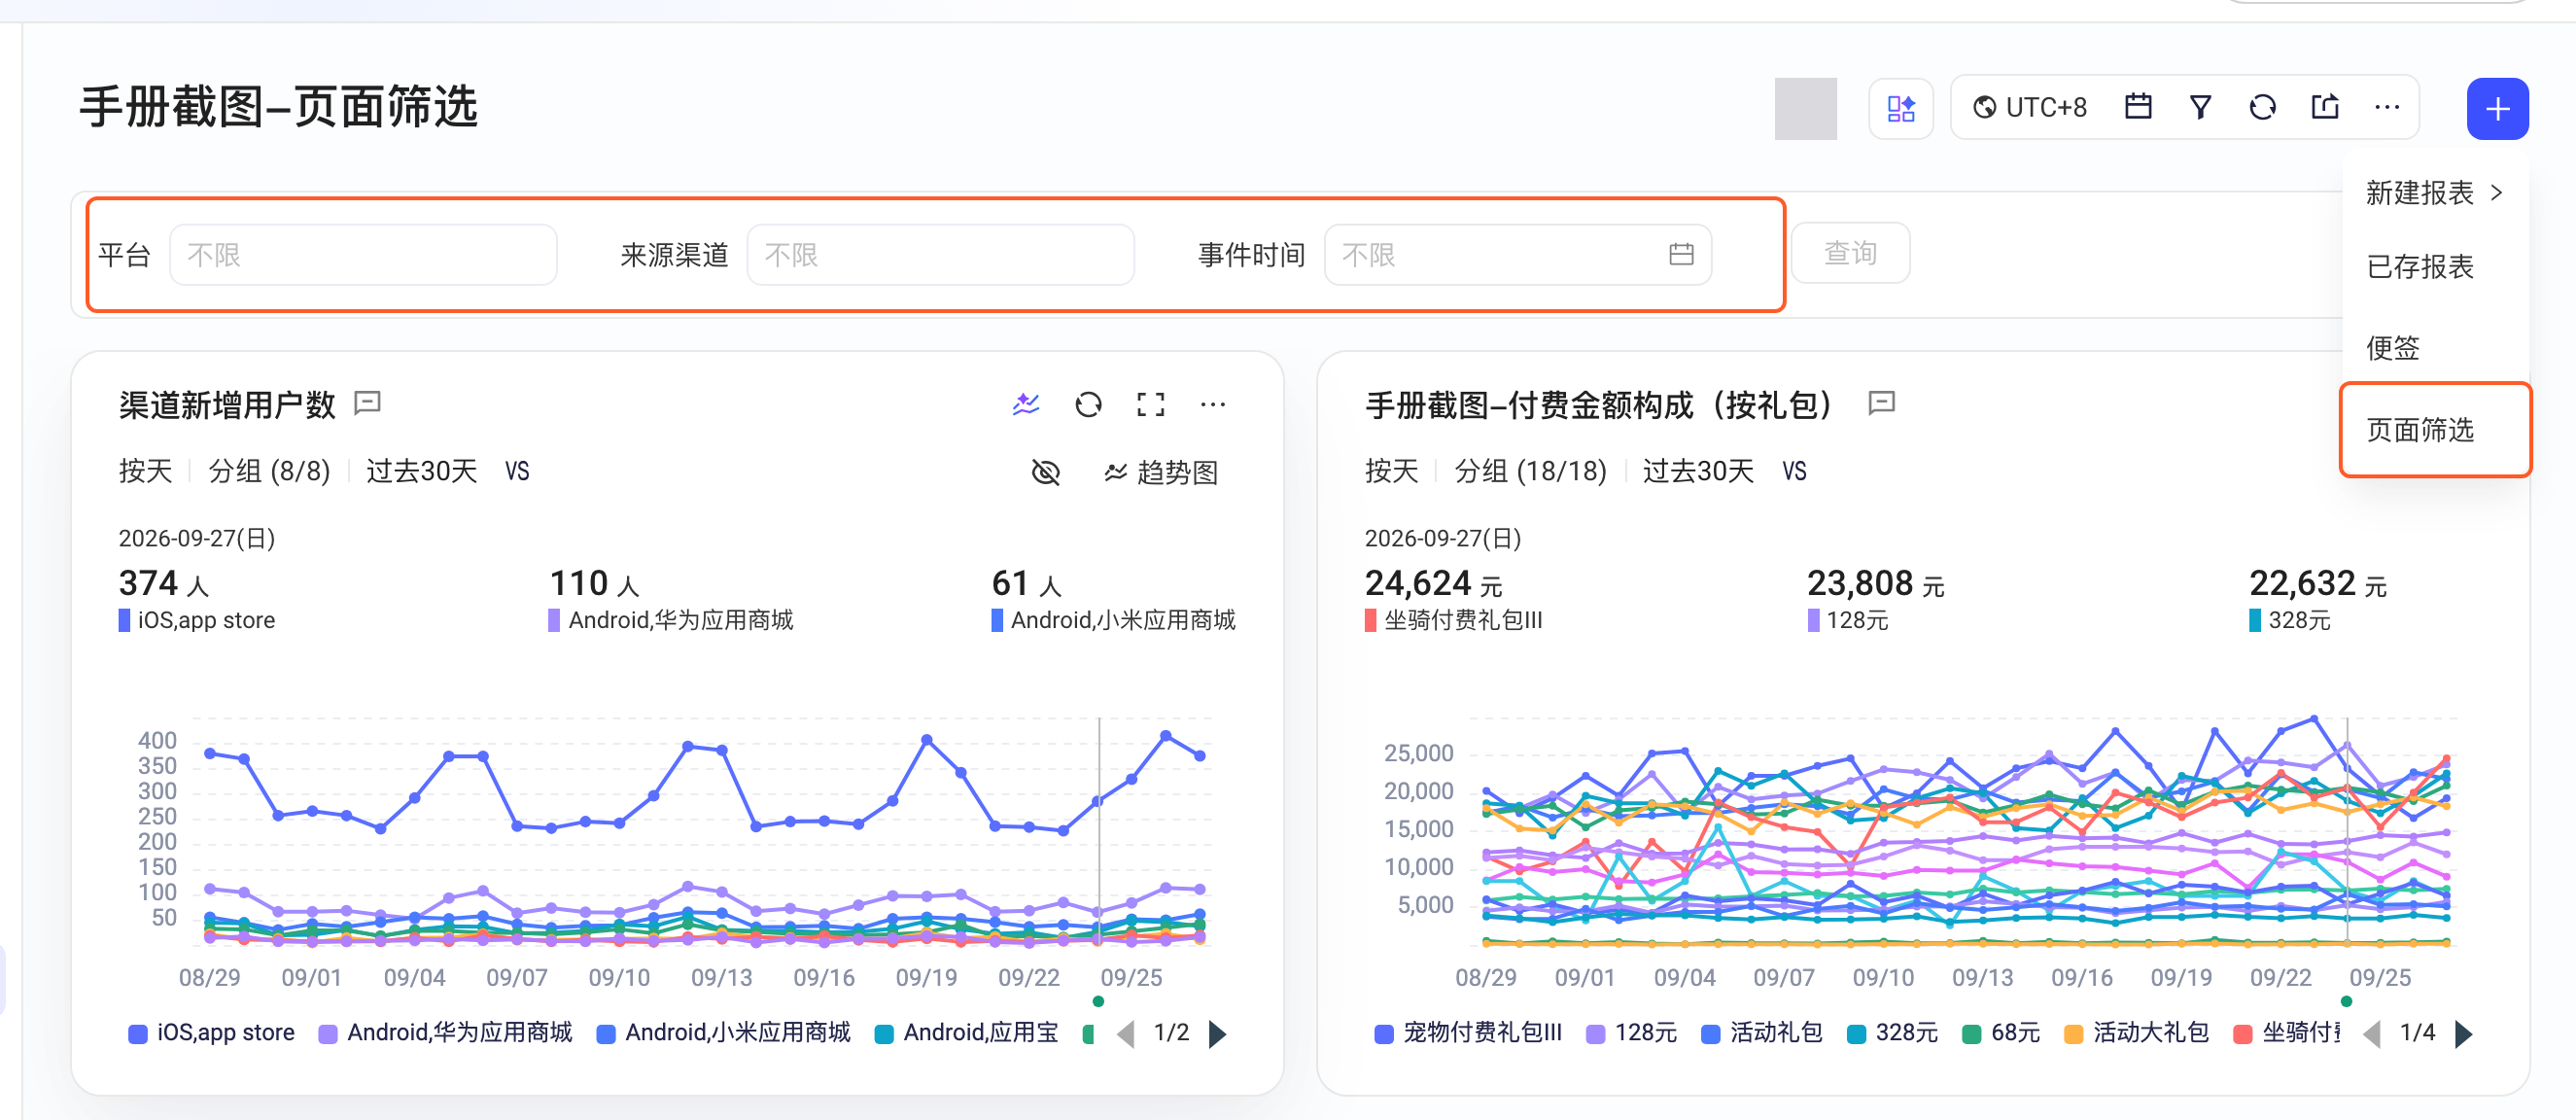This screenshot has height=1120, width=2576.
Task: Open 过去30天 range on 付费金额构成 chart
Action: coord(1698,470)
